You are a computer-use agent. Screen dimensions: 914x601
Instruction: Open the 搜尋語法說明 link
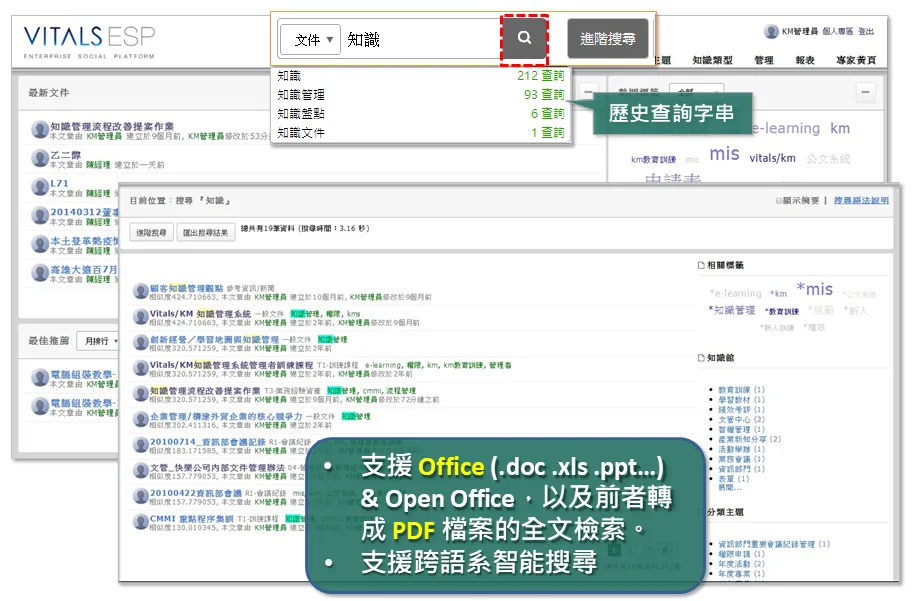point(861,201)
